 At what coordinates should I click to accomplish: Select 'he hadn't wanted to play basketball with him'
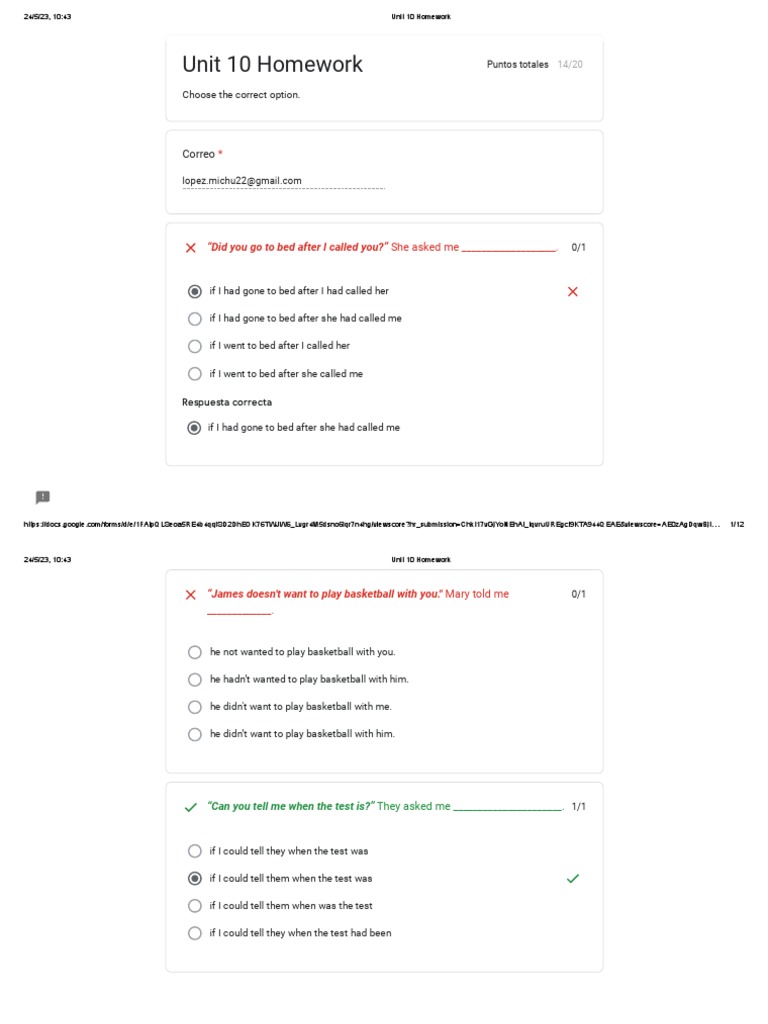tap(195, 680)
